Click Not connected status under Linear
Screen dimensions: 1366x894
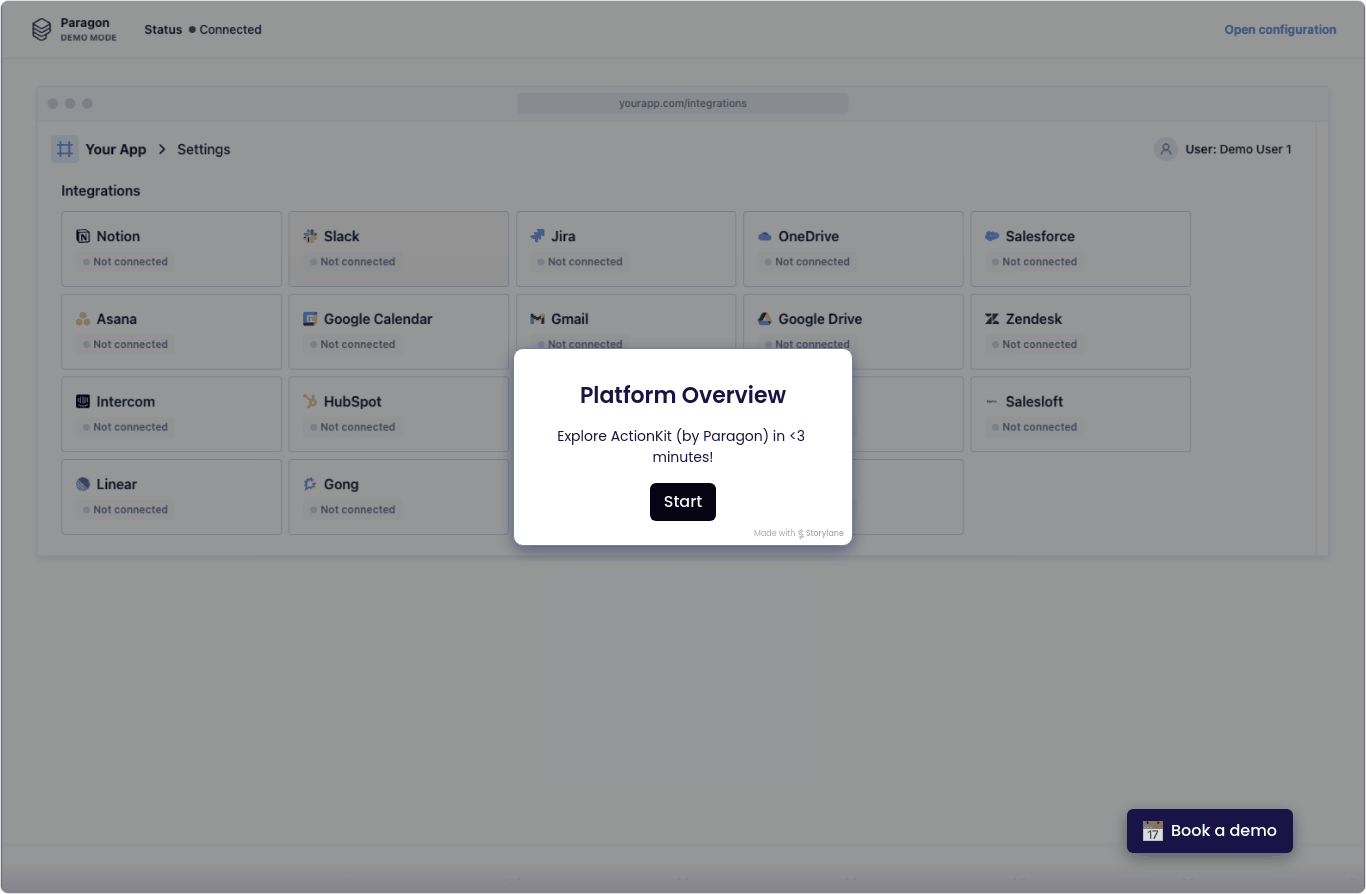click(x=126, y=510)
